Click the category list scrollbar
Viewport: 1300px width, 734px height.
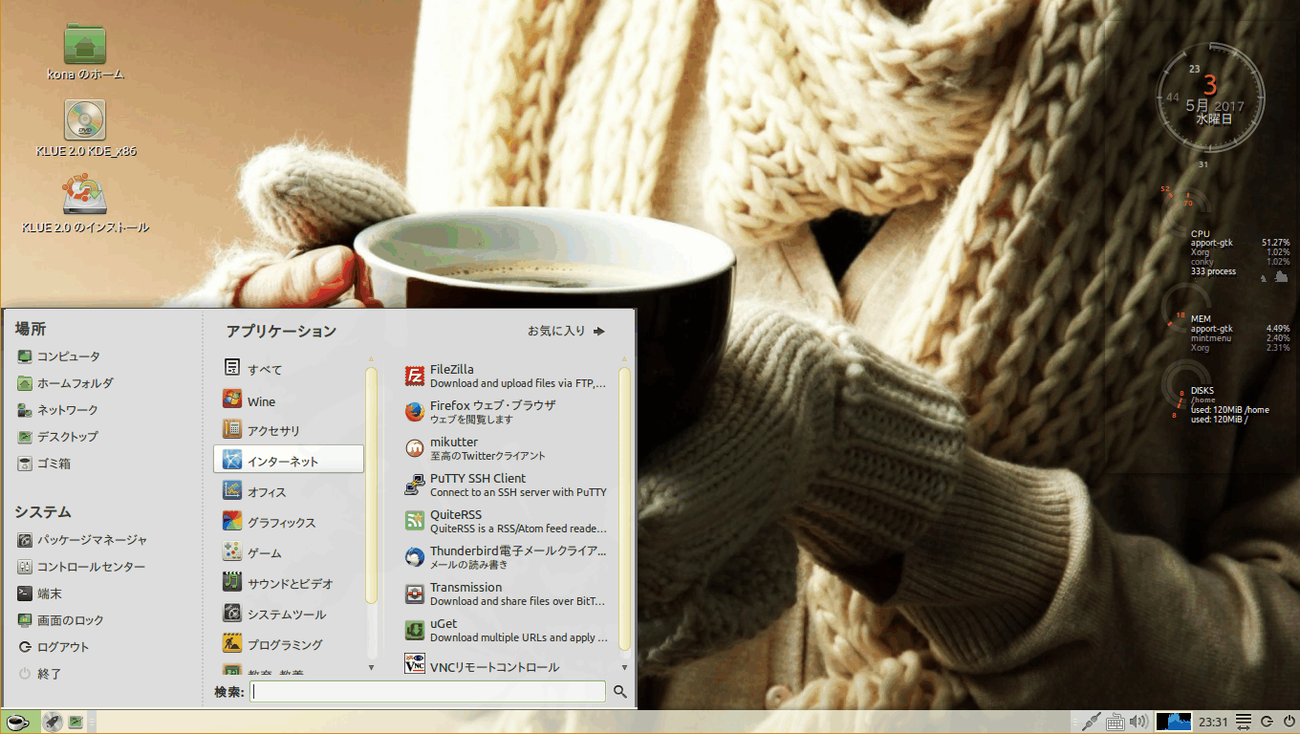click(x=371, y=486)
